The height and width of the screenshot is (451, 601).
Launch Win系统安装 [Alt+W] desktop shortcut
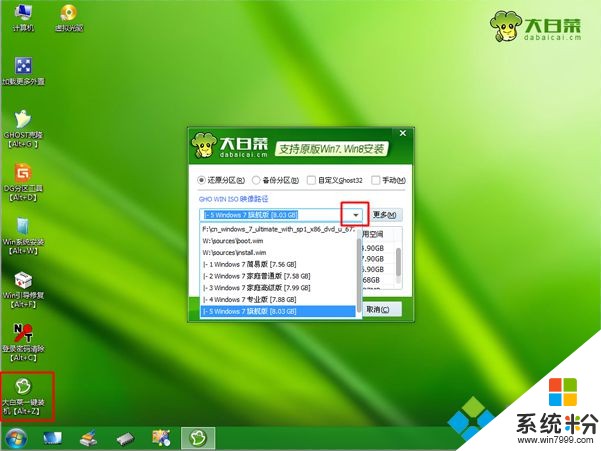tap(23, 236)
